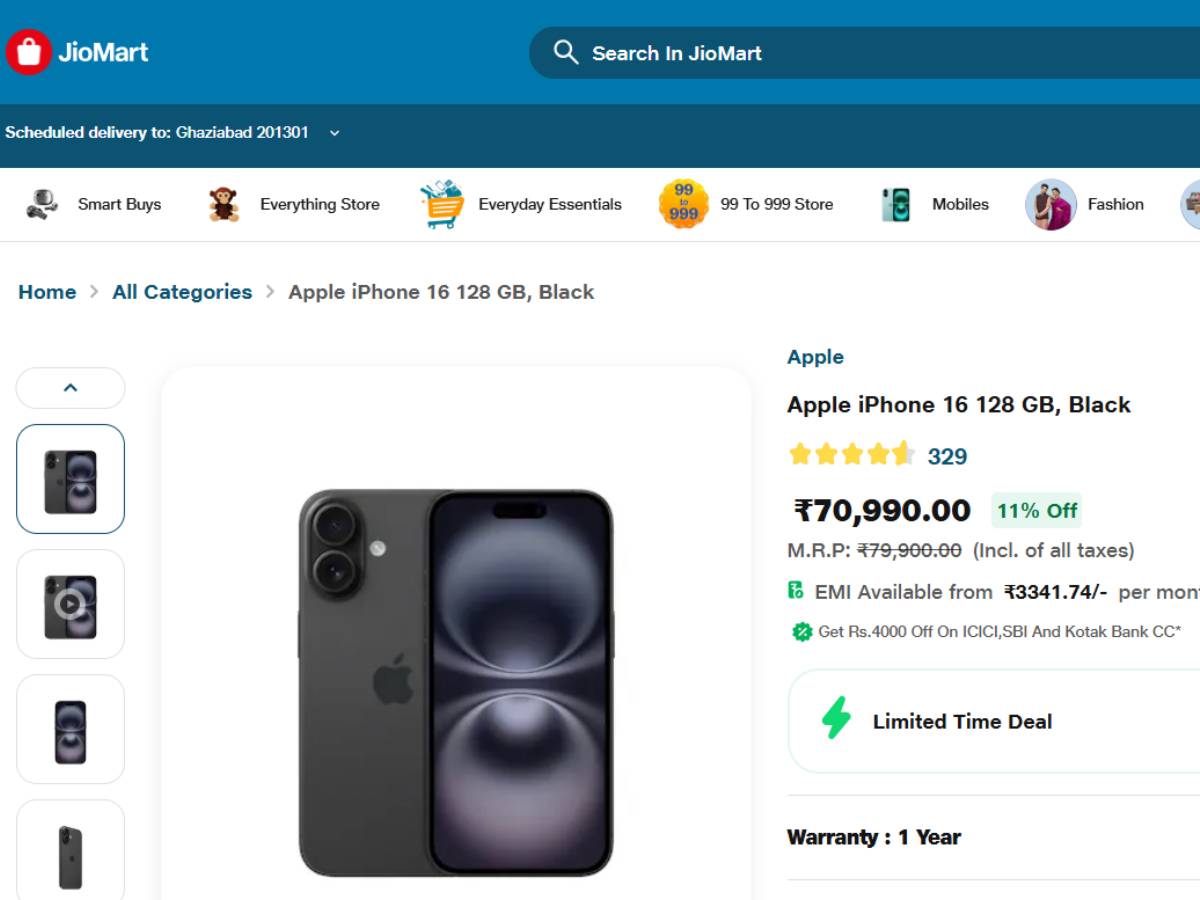Open the Smart Buys category icon
This screenshot has width=1200, height=900.
pyautogui.click(x=42, y=204)
